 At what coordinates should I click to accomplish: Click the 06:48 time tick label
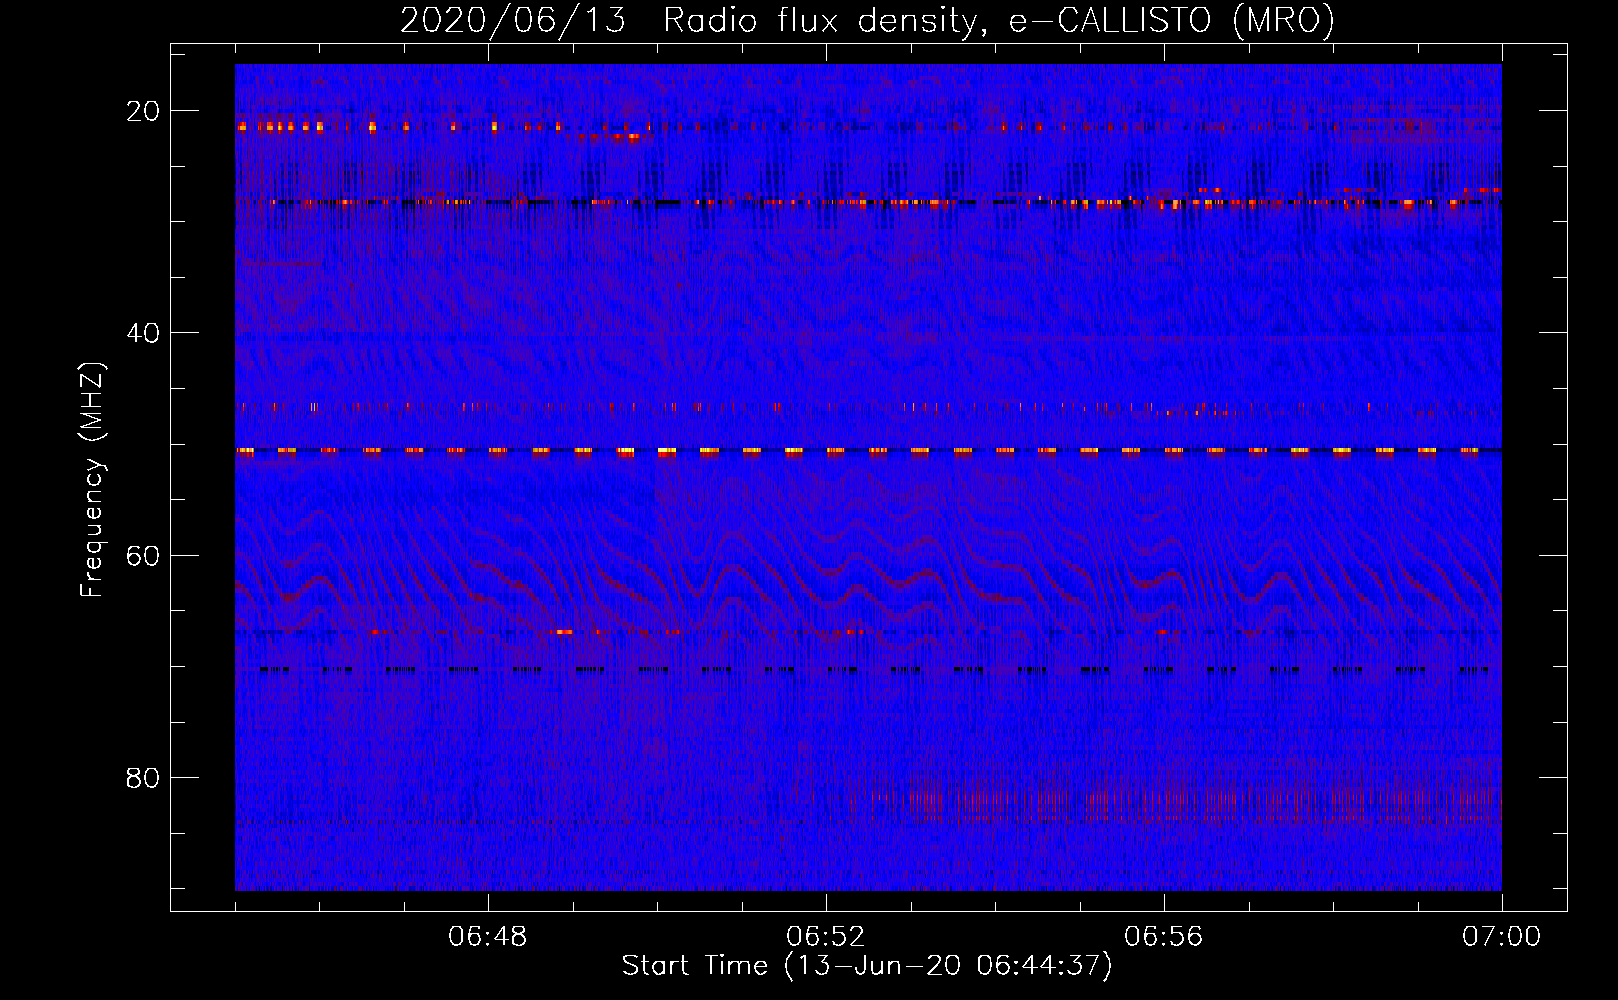pyautogui.click(x=488, y=937)
